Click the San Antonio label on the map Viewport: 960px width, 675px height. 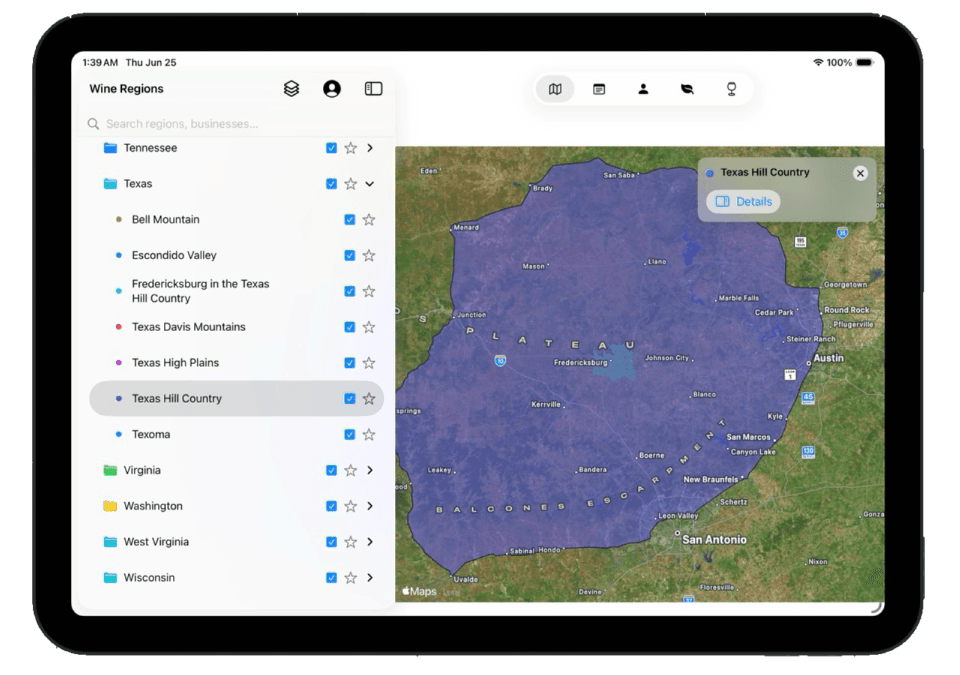tap(714, 540)
